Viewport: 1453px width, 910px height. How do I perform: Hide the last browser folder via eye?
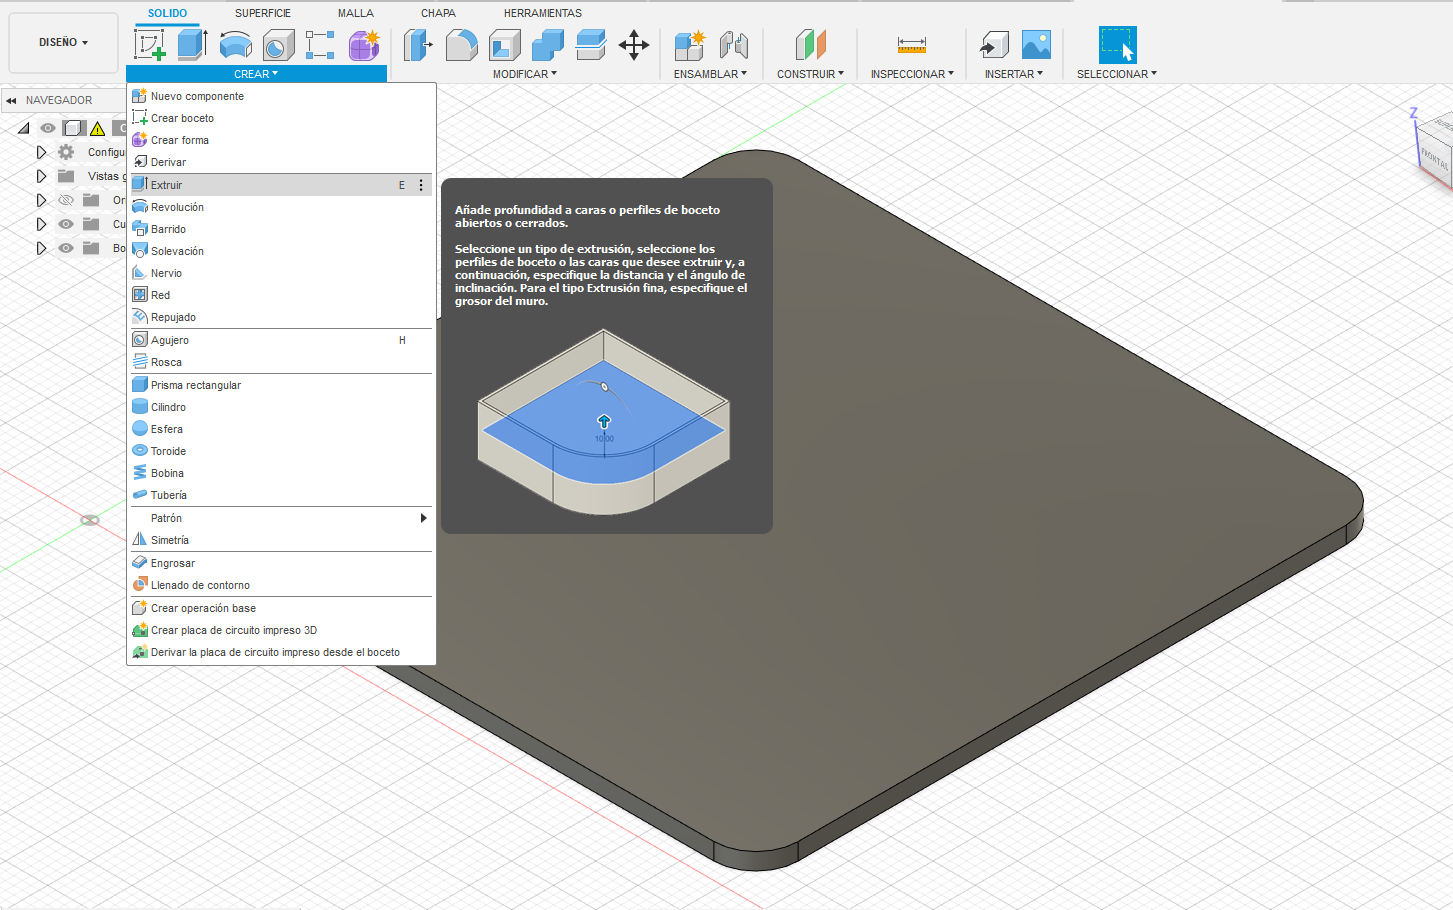[x=66, y=248]
